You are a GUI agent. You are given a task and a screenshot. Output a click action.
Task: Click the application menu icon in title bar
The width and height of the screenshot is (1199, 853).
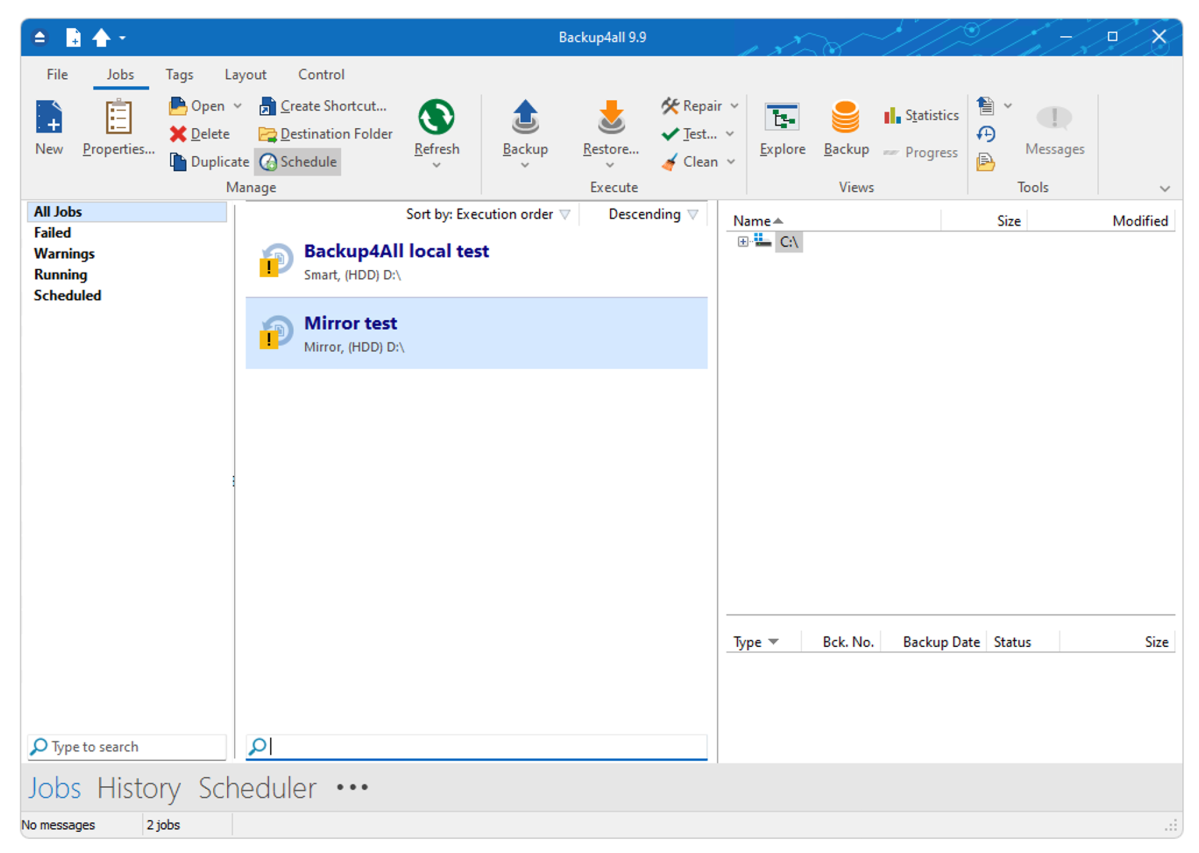[x=40, y=37]
